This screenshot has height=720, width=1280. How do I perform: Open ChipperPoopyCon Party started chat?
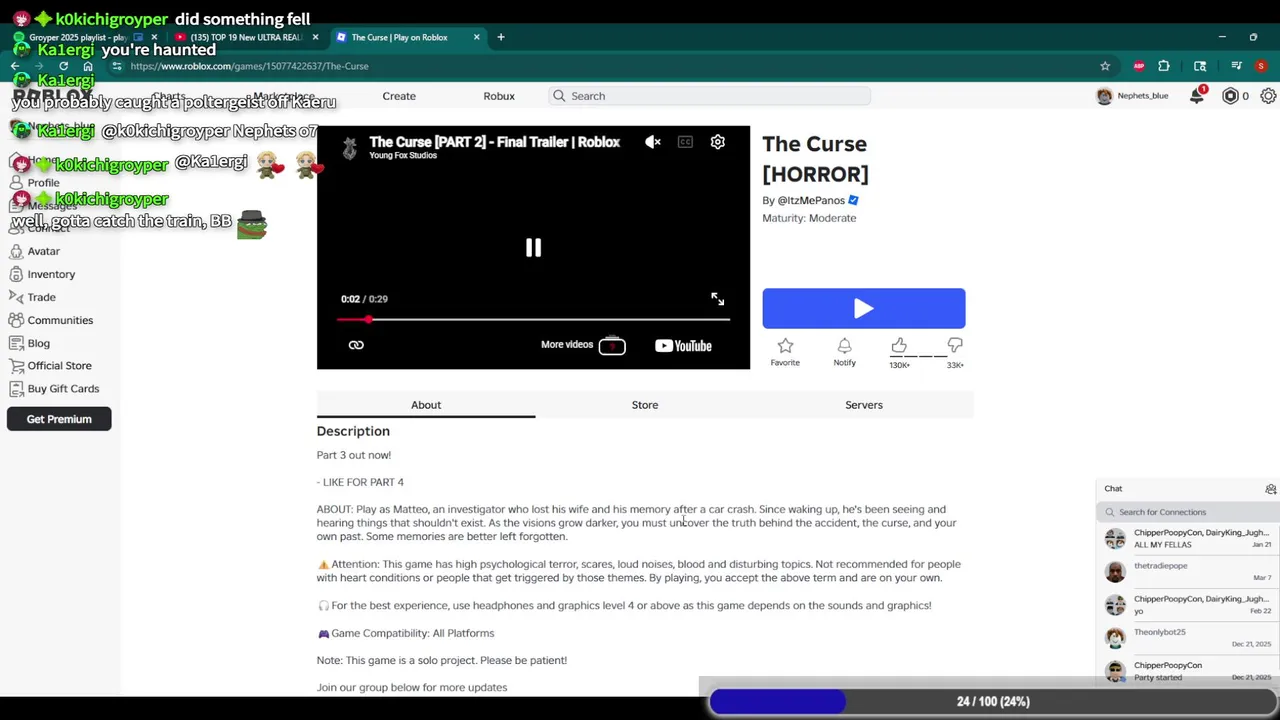pos(1188,671)
